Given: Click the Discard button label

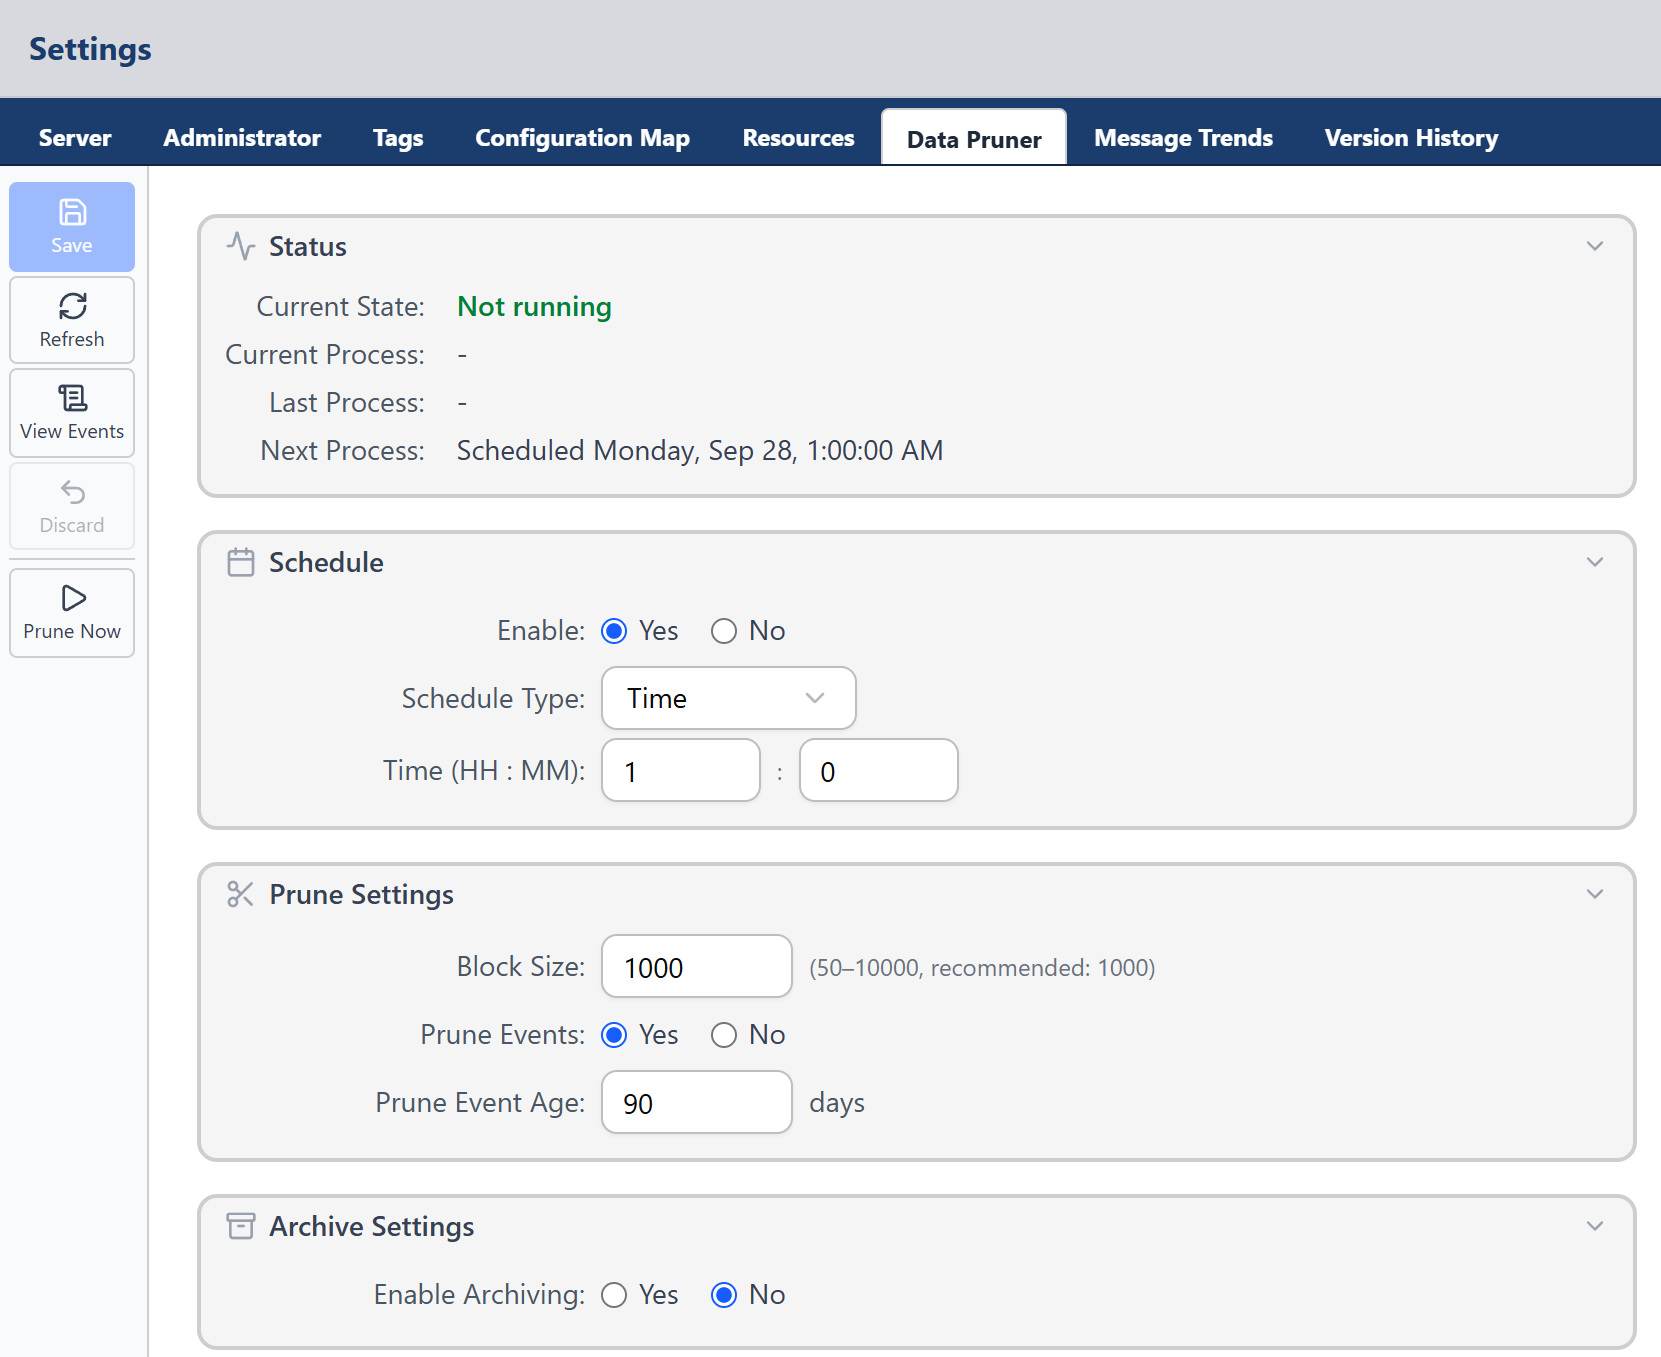Looking at the screenshot, I should (72, 525).
